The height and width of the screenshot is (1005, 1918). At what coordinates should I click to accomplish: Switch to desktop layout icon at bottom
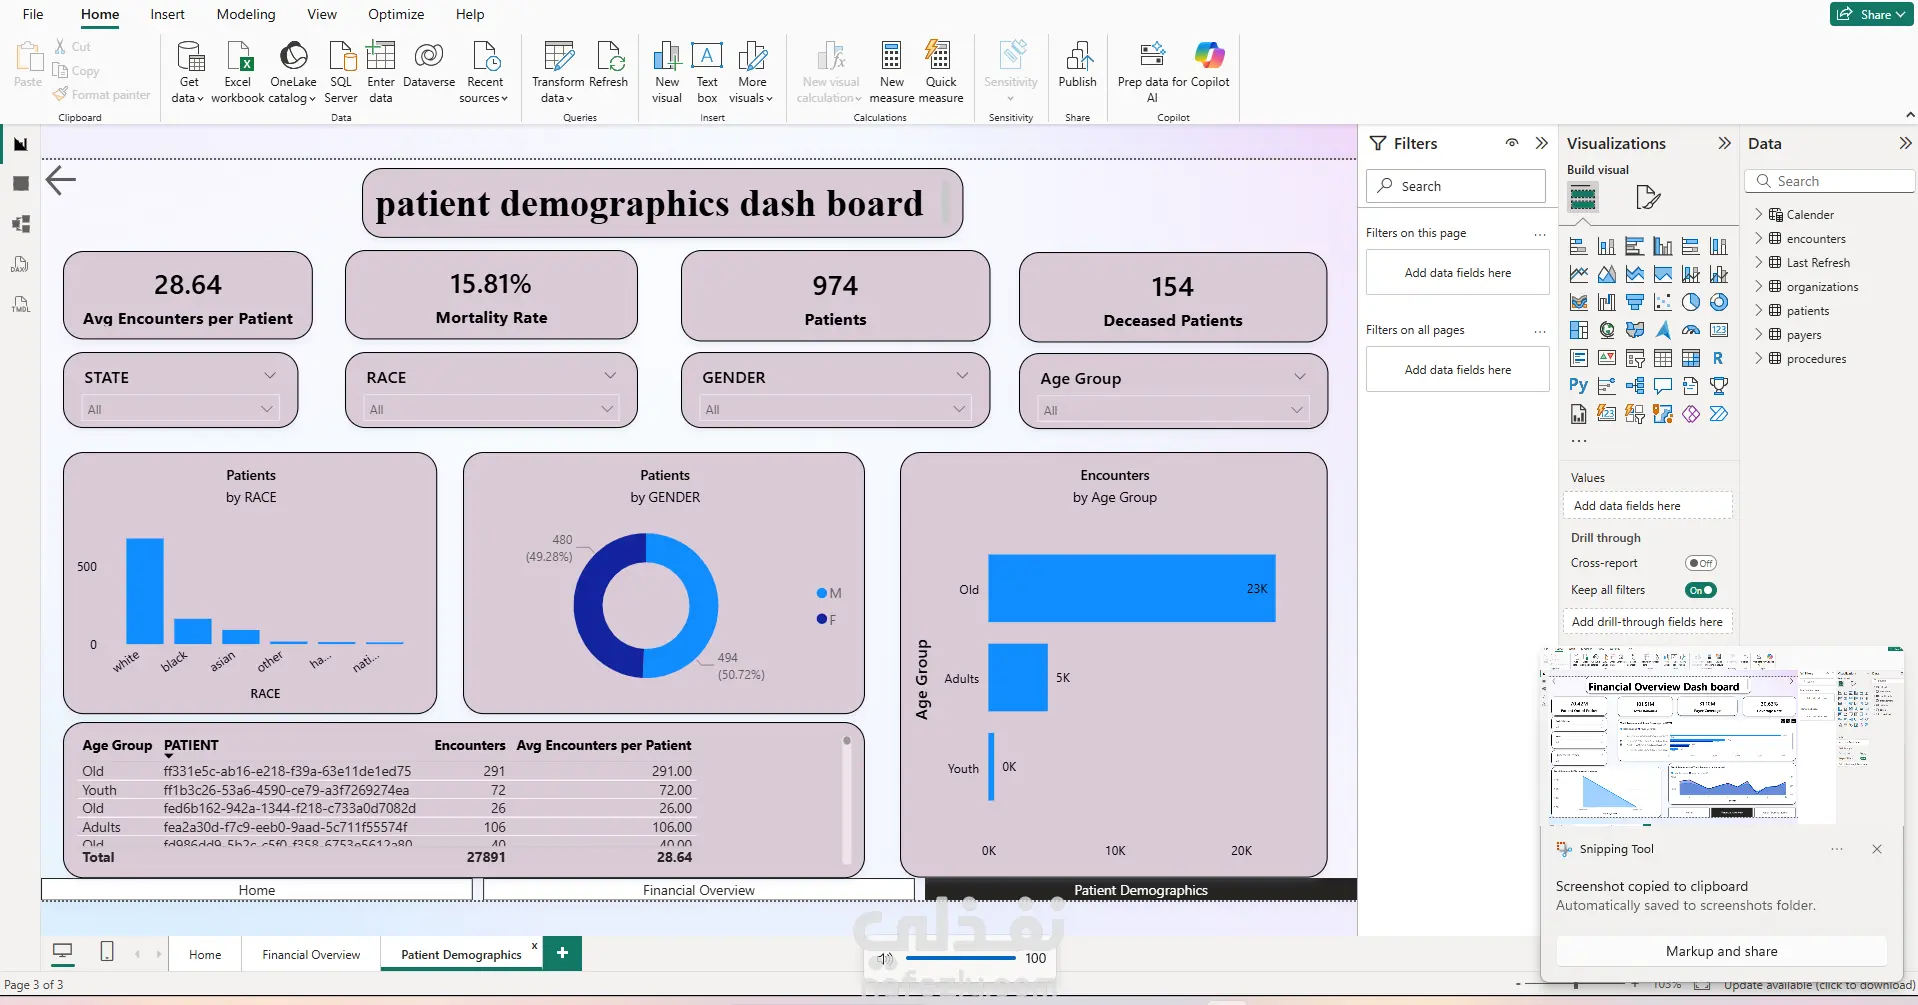coord(63,952)
